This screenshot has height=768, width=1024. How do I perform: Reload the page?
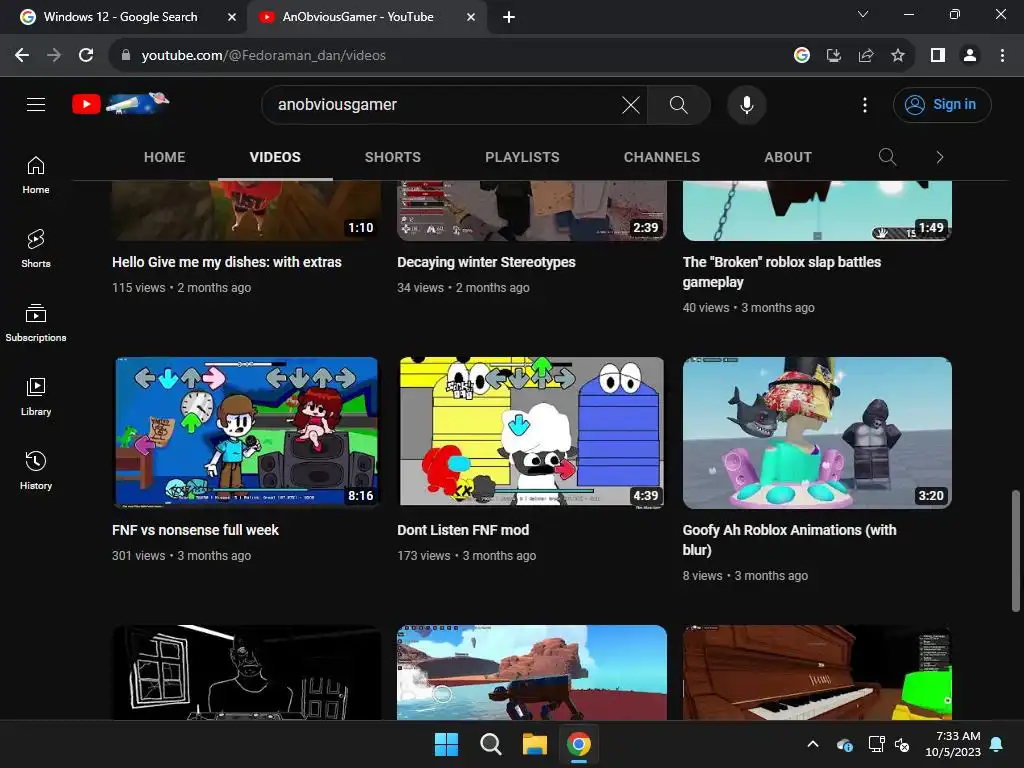coord(86,56)
